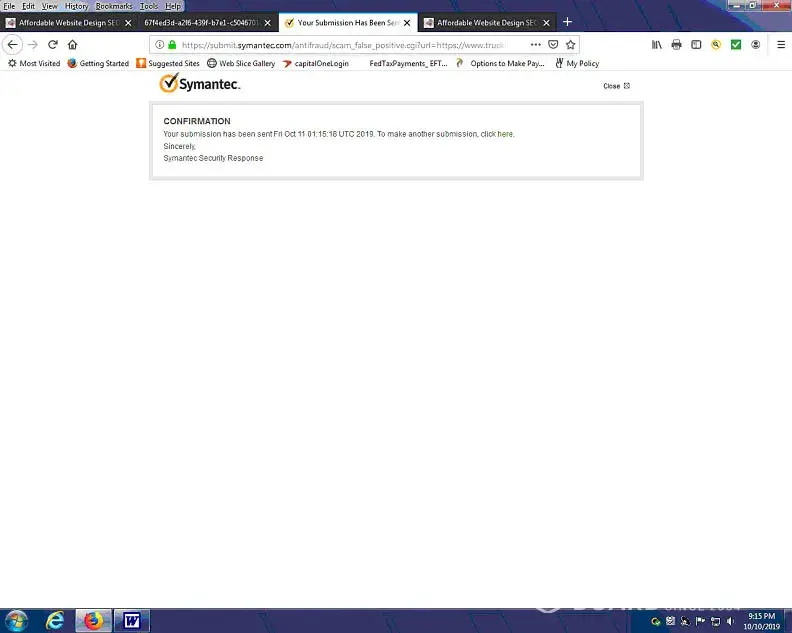
Task: Click the green checkmark Norton extension icon
Action: tap(736, 45)
